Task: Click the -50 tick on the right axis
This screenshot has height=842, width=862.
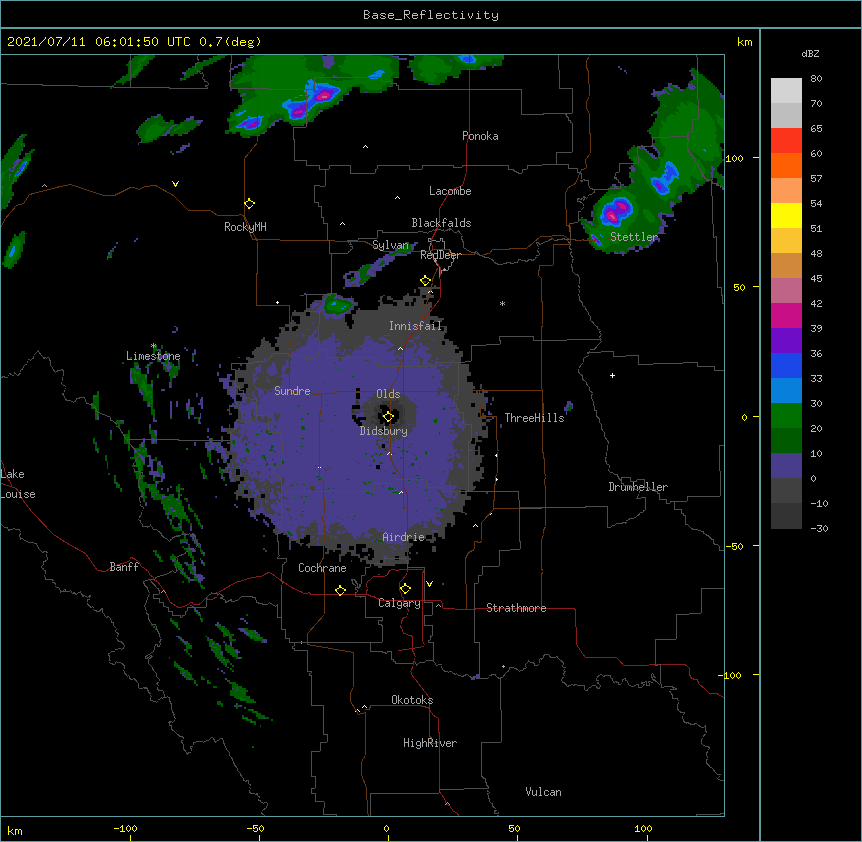Action: pyautogui.click(x=734, y=546)
